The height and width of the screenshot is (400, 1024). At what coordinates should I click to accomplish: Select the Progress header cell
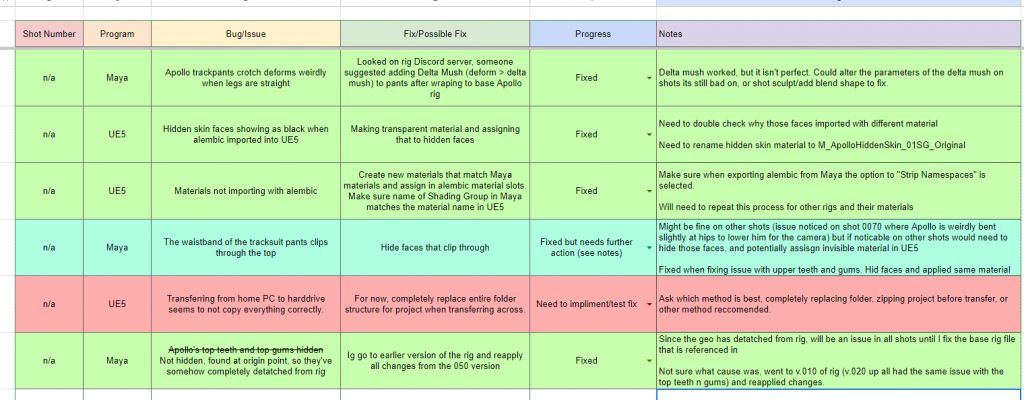pos(593,34)
